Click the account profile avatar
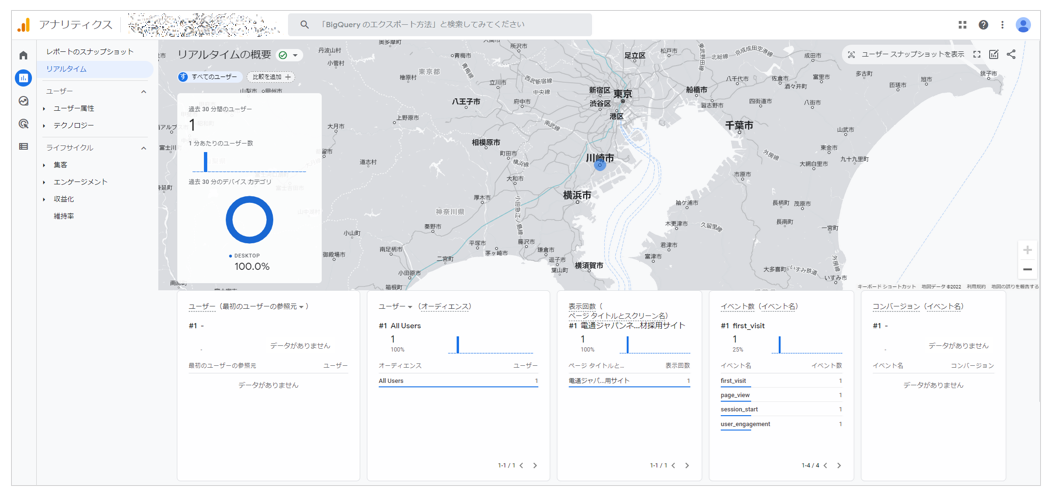1051x496 pixels. point(1023,25)
